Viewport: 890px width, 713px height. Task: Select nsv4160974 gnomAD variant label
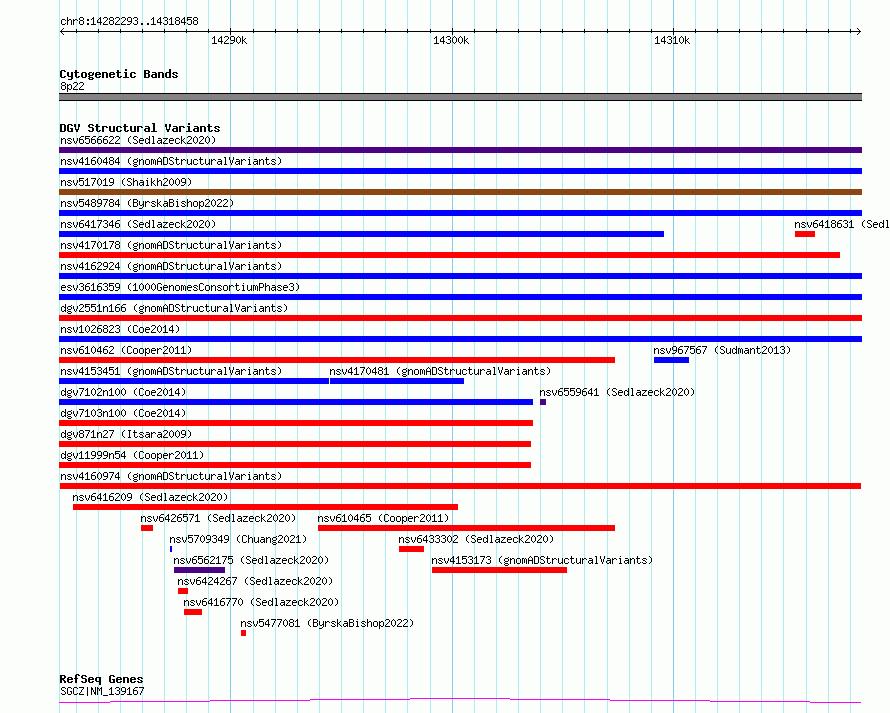171,476
